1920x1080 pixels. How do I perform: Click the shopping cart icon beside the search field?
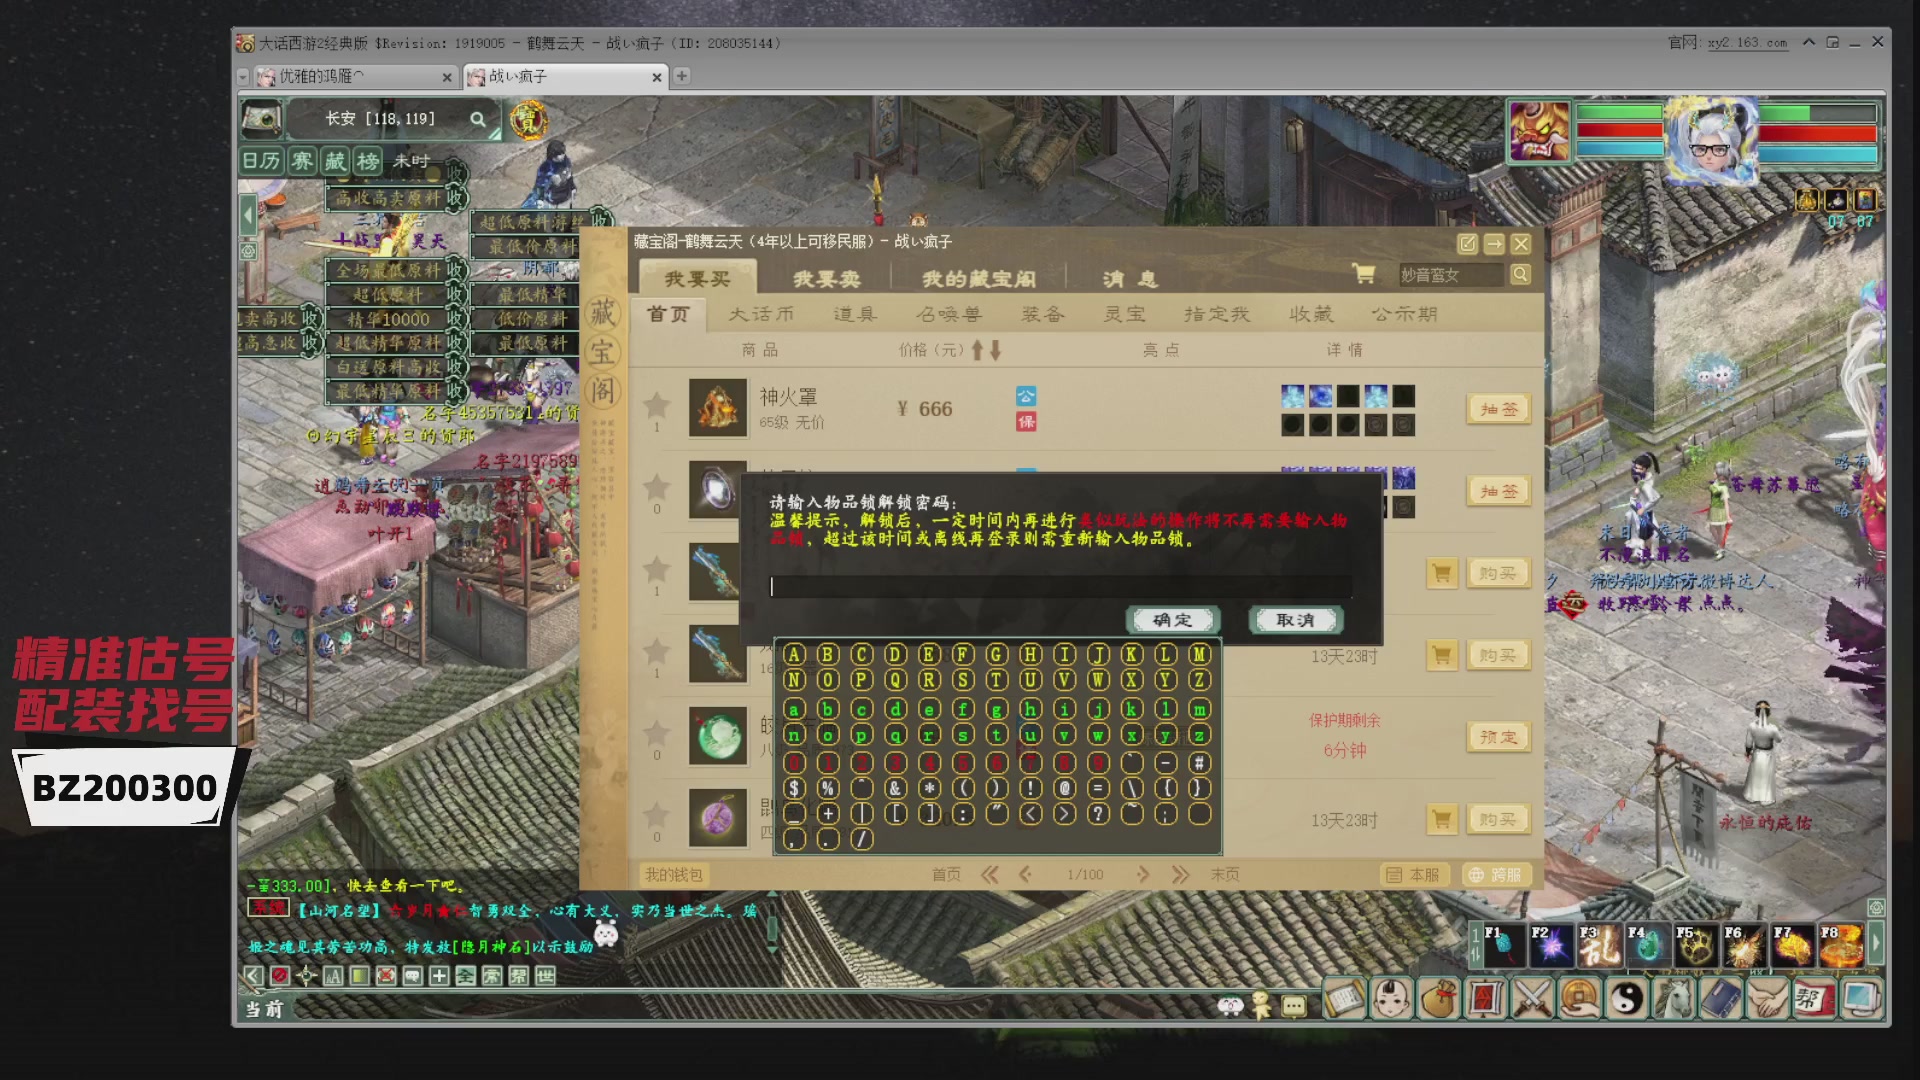(1362, 274)
